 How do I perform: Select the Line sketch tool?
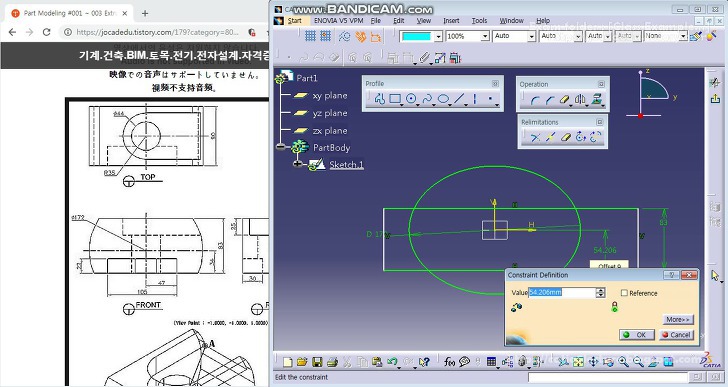point(459,99)
